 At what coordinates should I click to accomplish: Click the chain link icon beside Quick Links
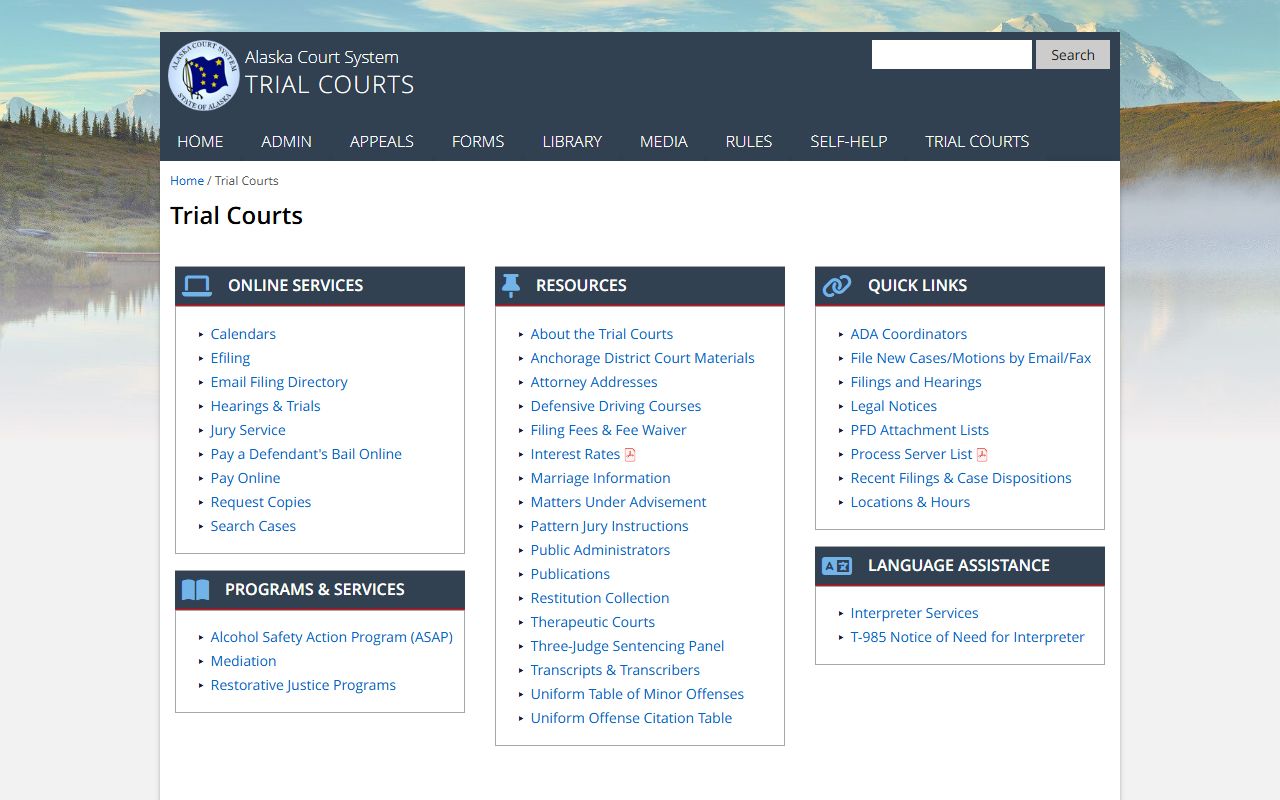click(x=836, y=286)
